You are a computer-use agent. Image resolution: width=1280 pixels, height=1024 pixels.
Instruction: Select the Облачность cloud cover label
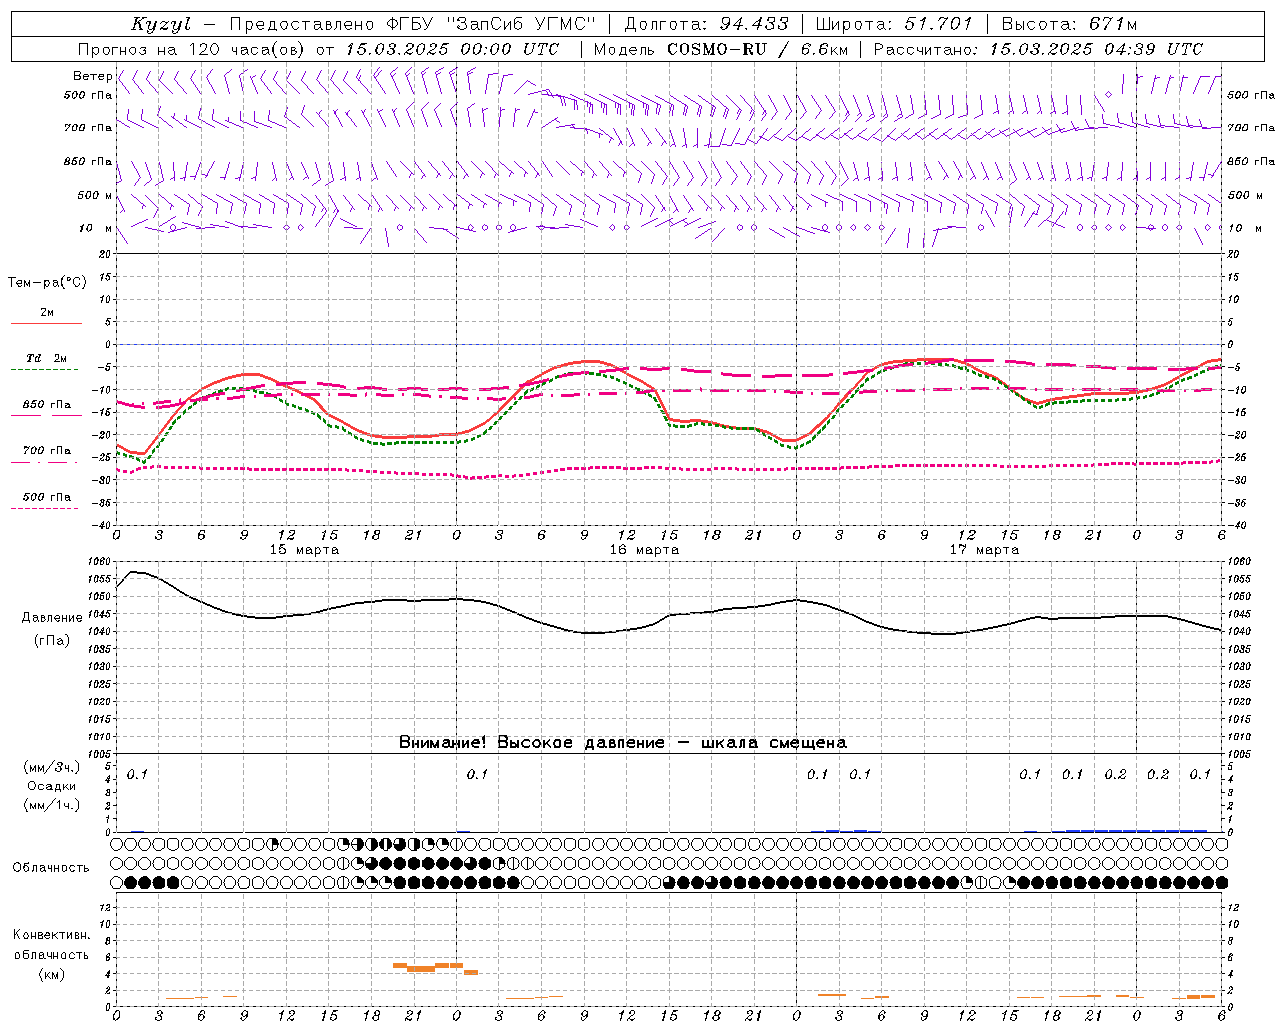51,867
